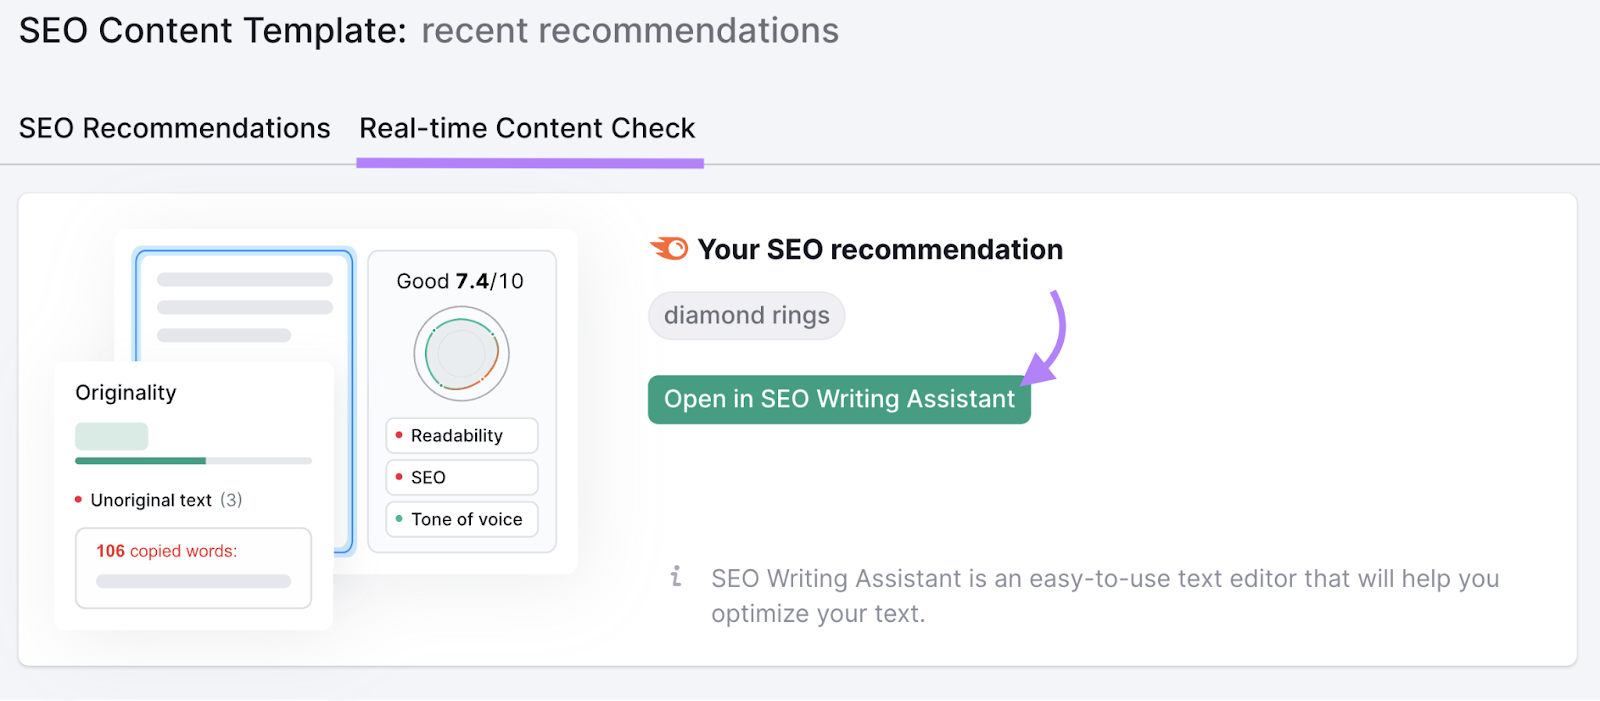Click the circular score gauge graphic

point(461,353)
